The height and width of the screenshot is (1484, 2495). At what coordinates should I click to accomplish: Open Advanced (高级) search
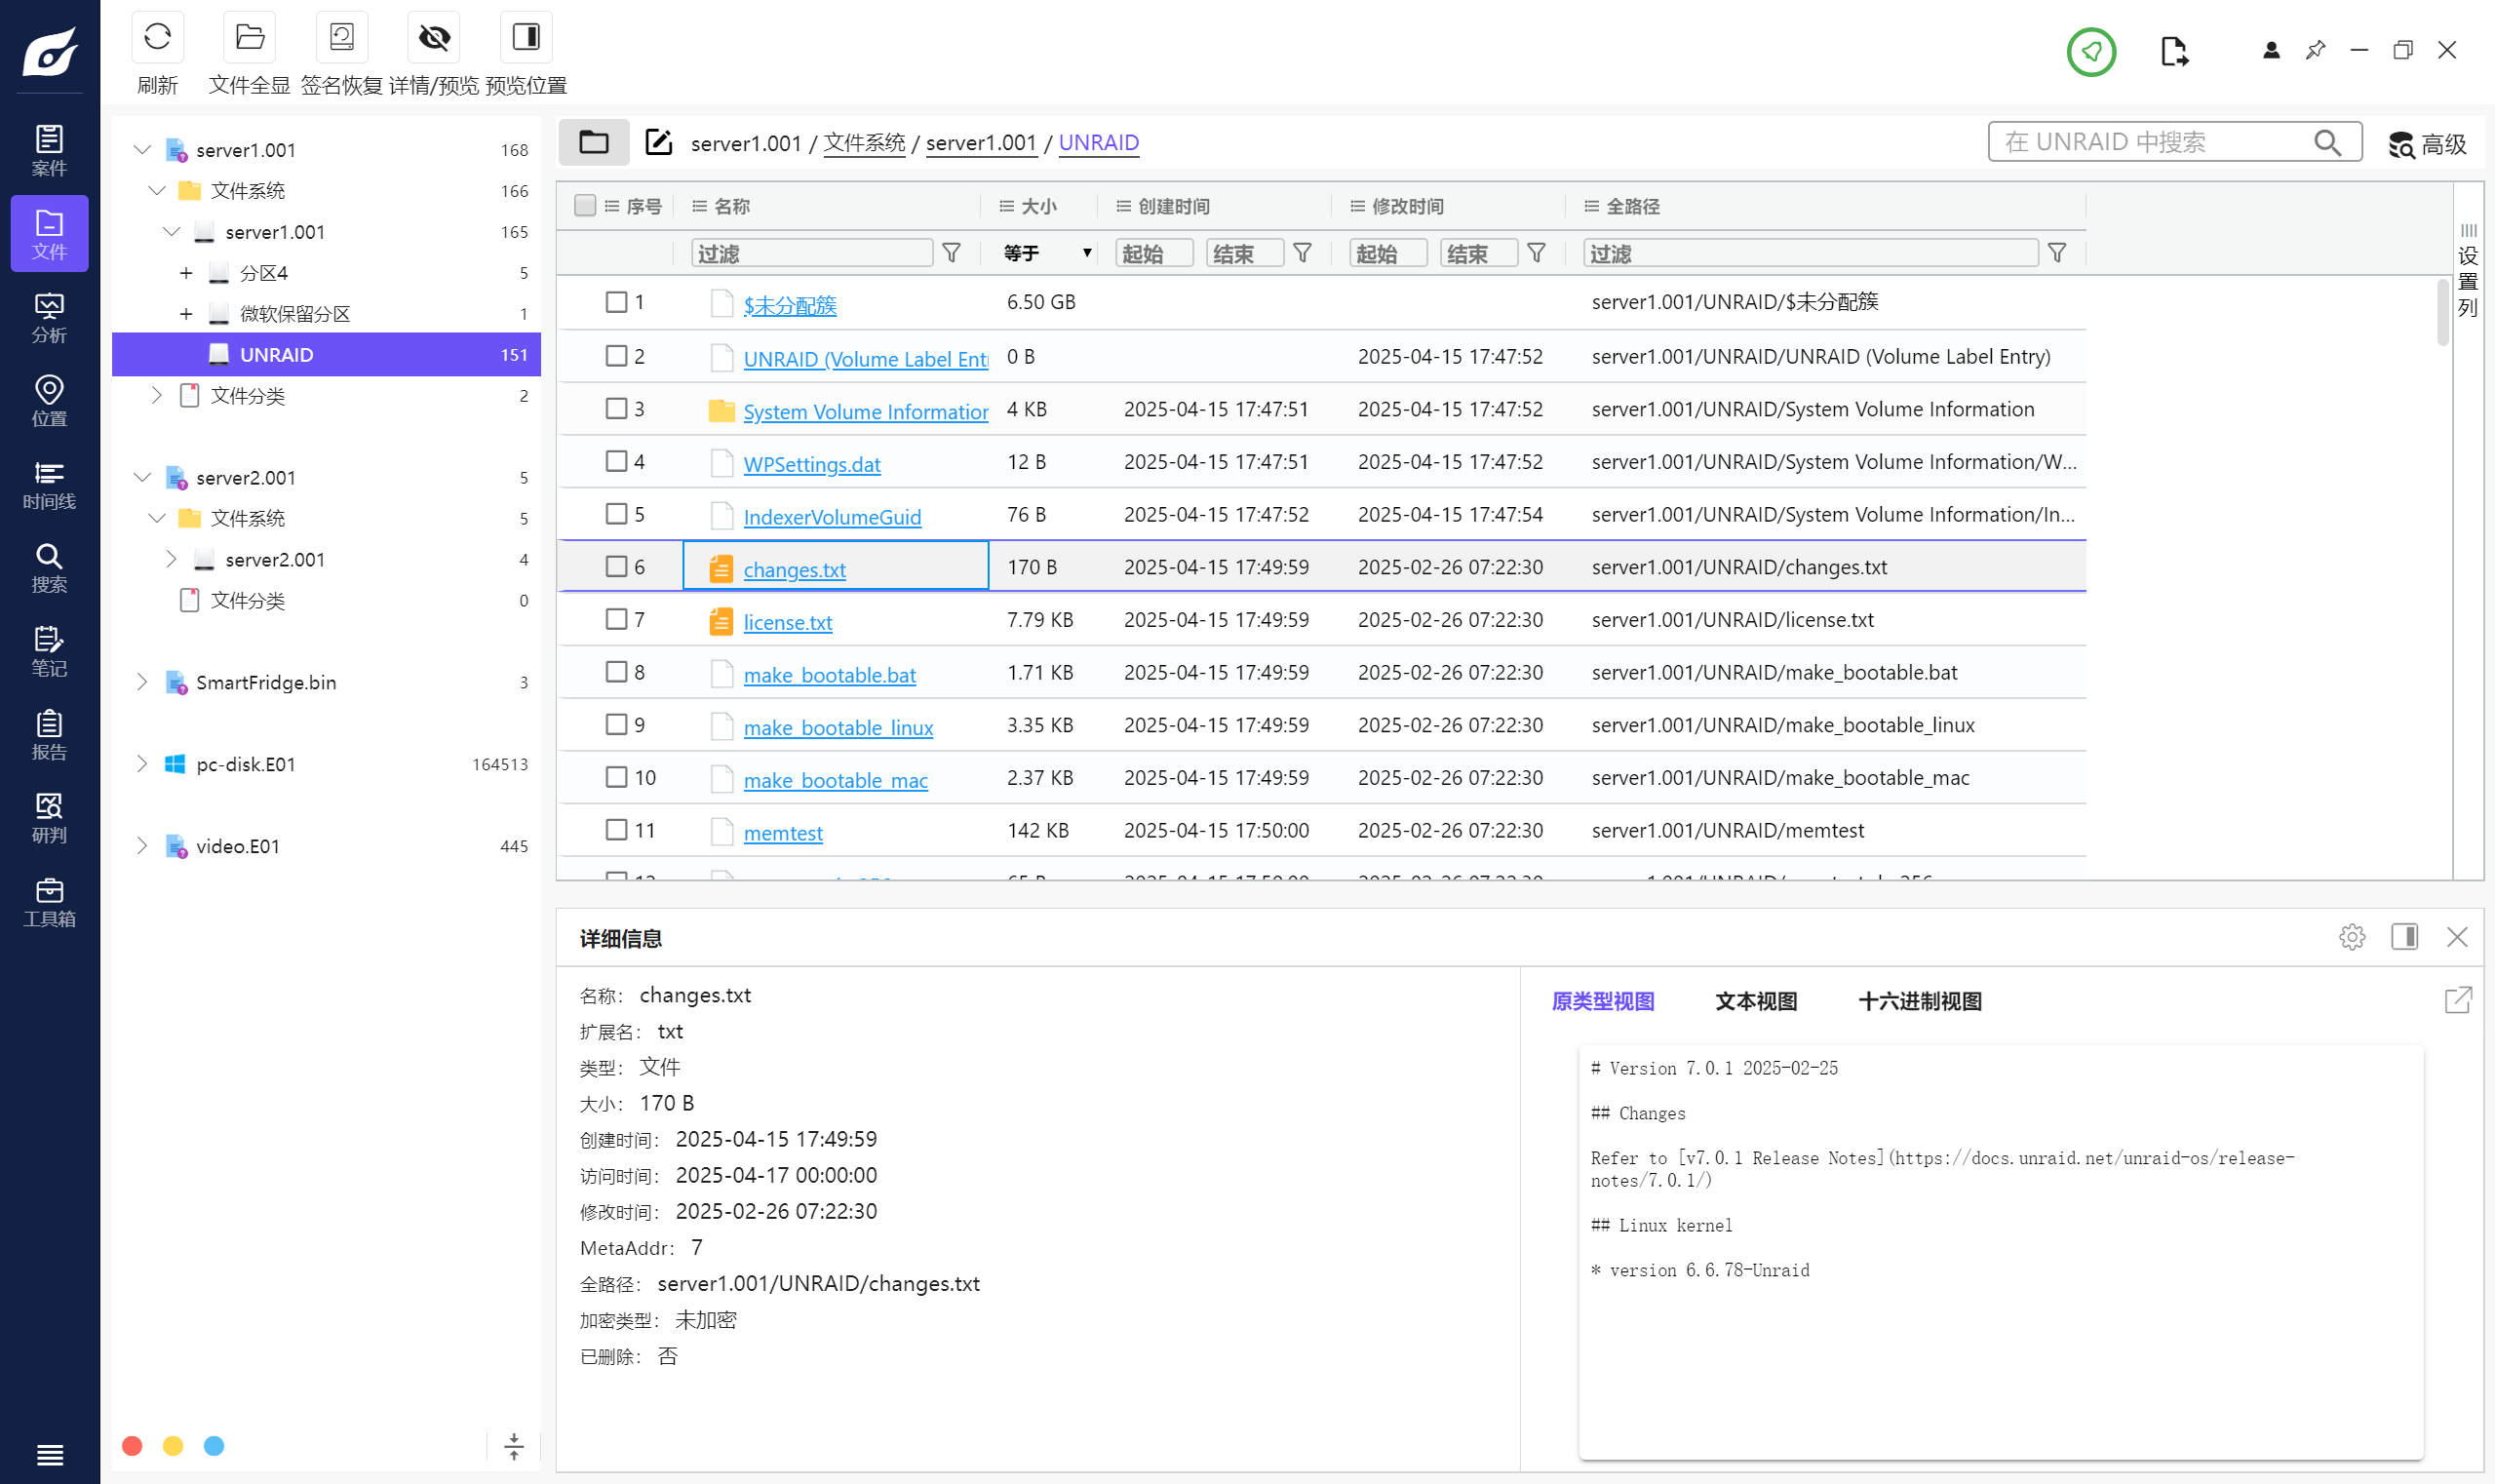[x=2428, y=144]
